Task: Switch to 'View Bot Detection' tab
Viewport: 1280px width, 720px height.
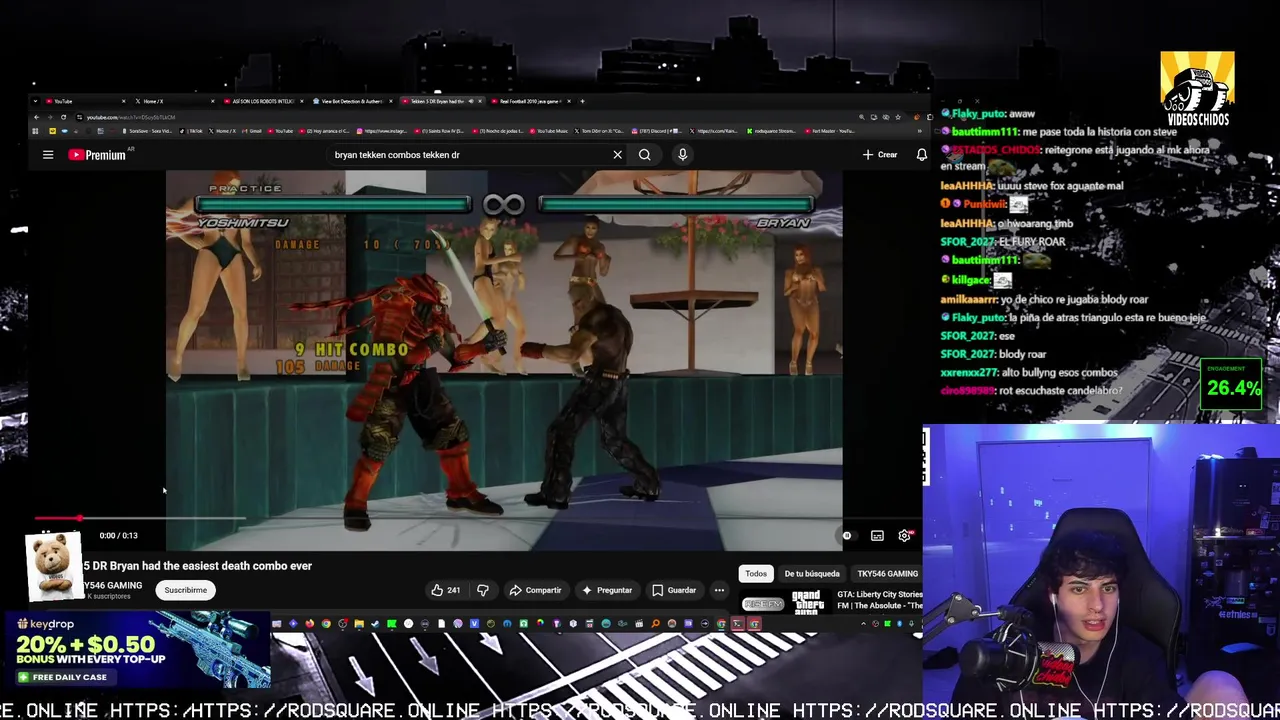Action: (352, 101)
